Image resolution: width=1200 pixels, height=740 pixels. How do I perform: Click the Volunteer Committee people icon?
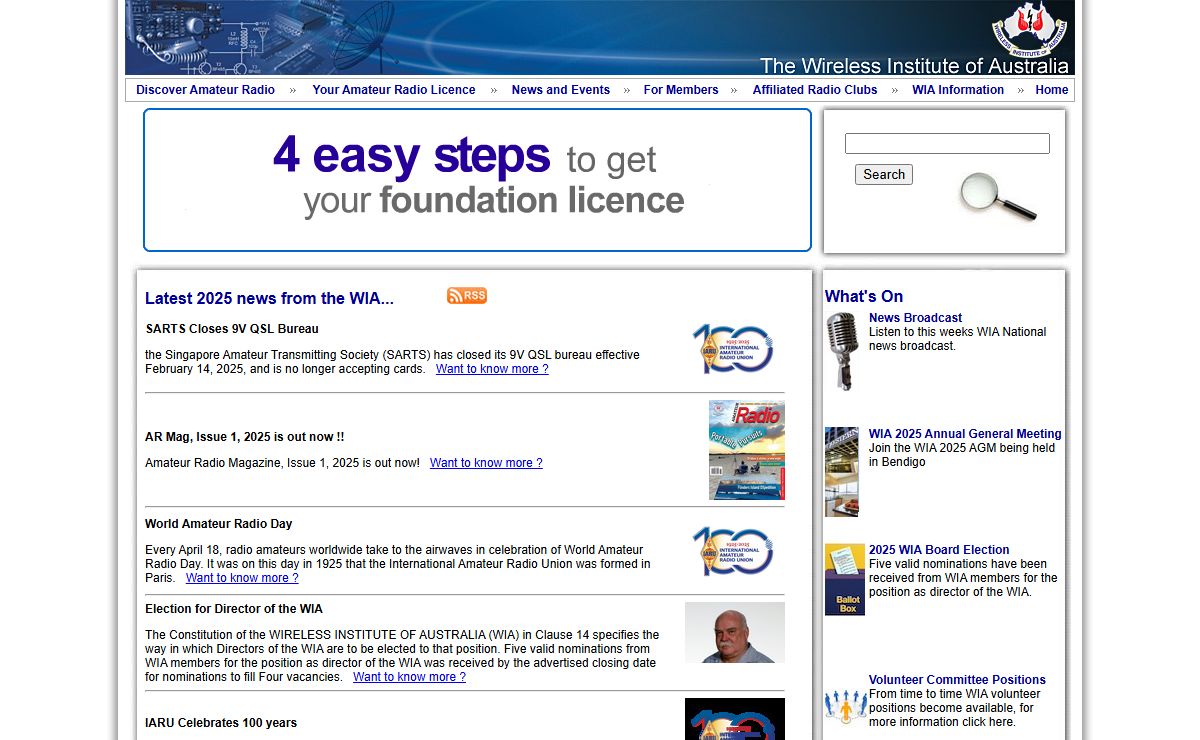[x=845, y=705]
